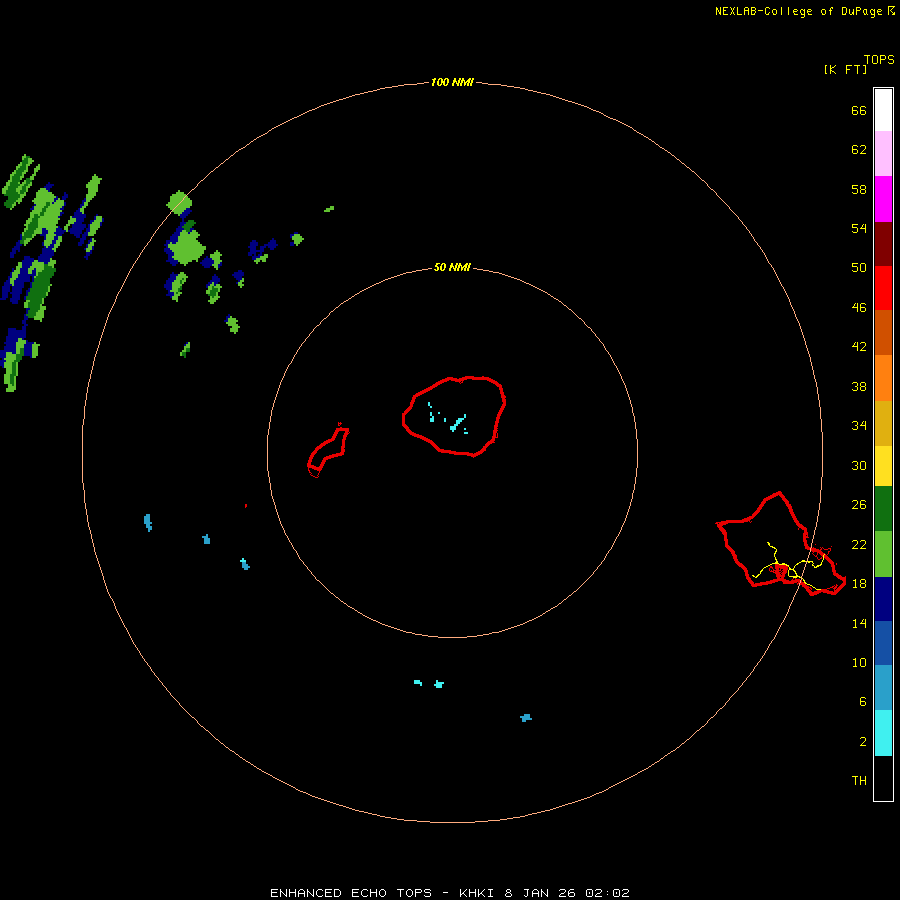The image size is (900, 900).
Task: Select the light green 22 kft legend swatch
Action: [883, 554]
